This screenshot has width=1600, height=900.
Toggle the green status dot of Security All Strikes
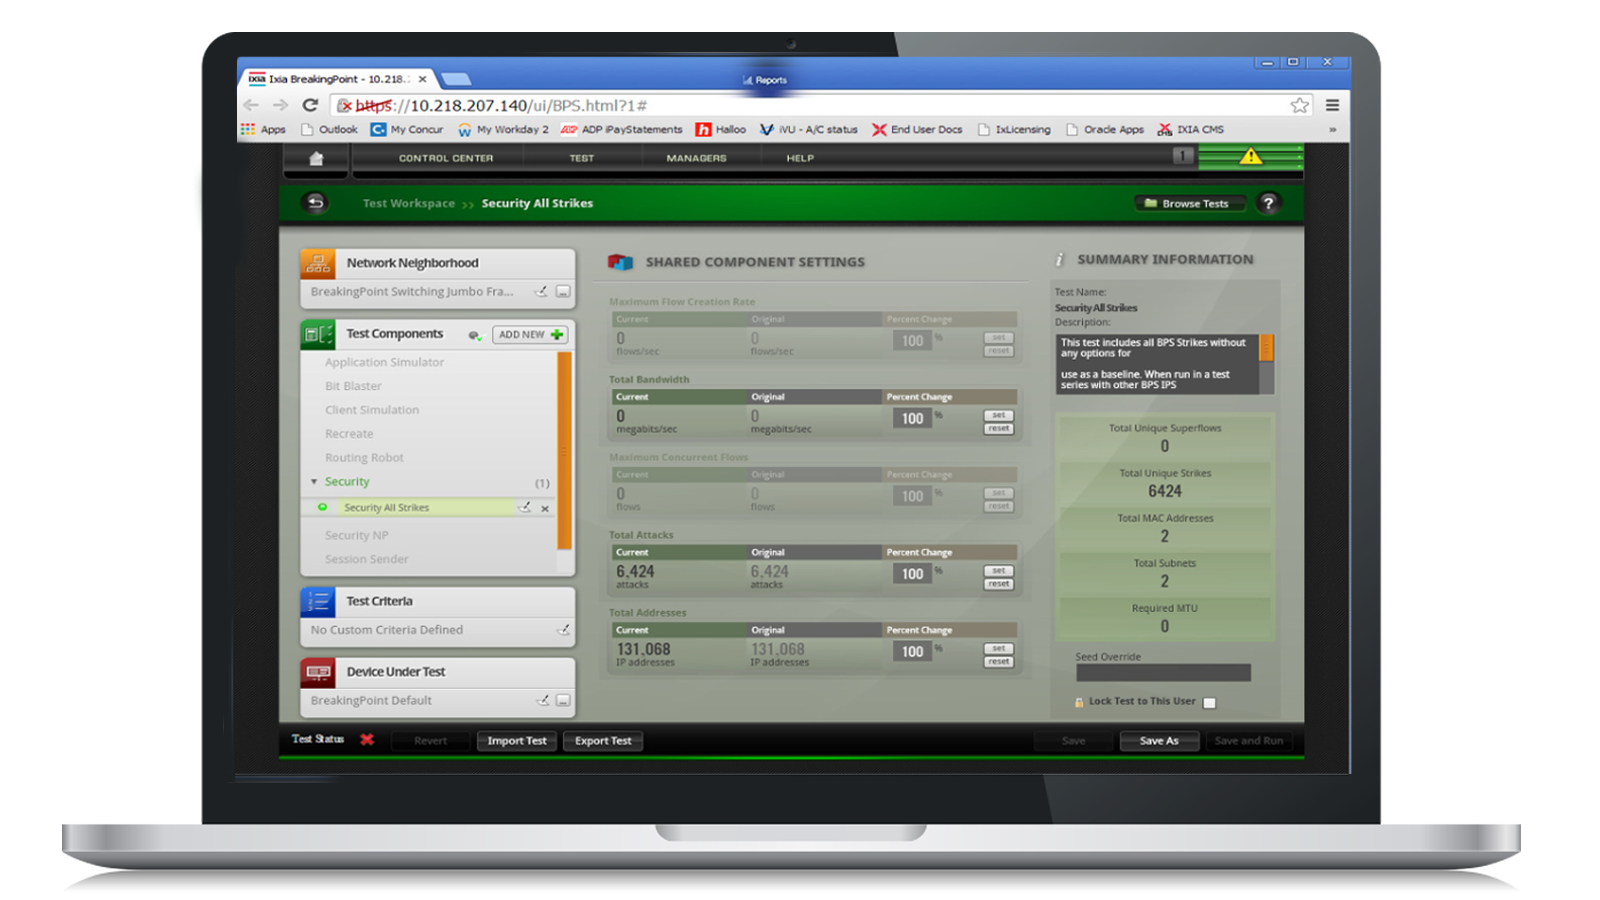pos(322,507)
